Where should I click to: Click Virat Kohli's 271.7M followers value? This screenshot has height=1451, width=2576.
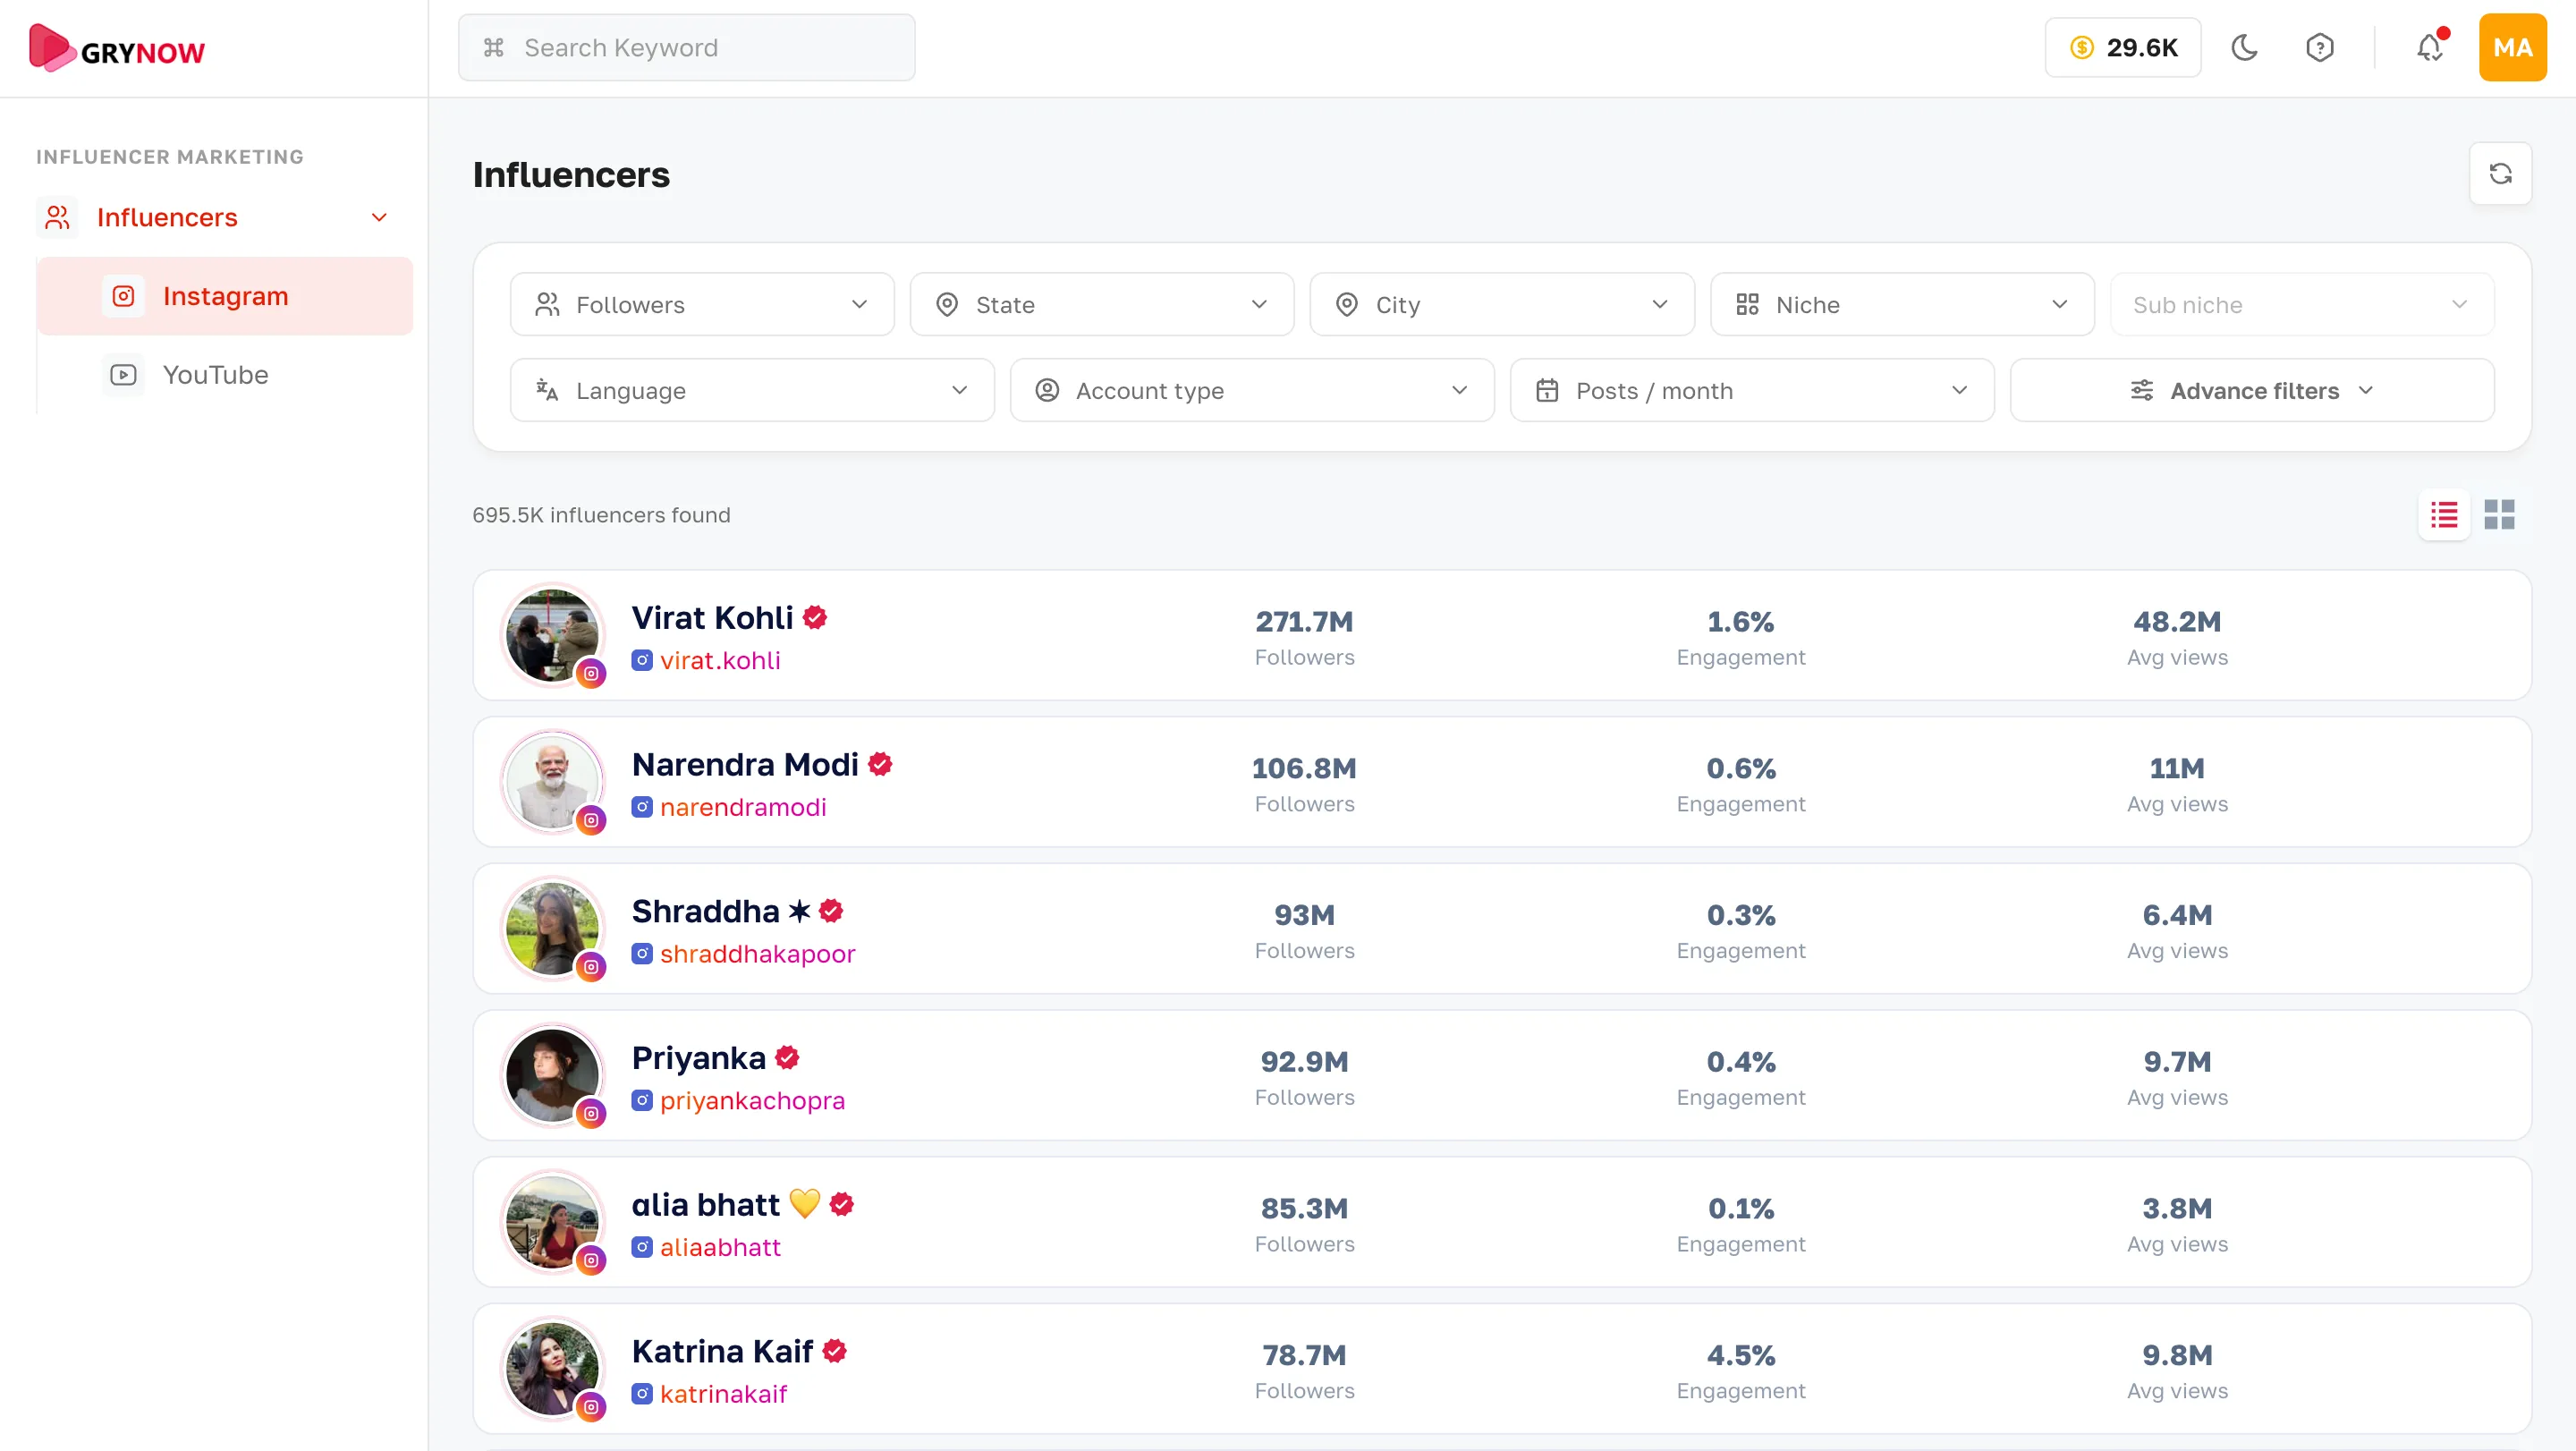pyautogui.click(x=1304, y=621)
